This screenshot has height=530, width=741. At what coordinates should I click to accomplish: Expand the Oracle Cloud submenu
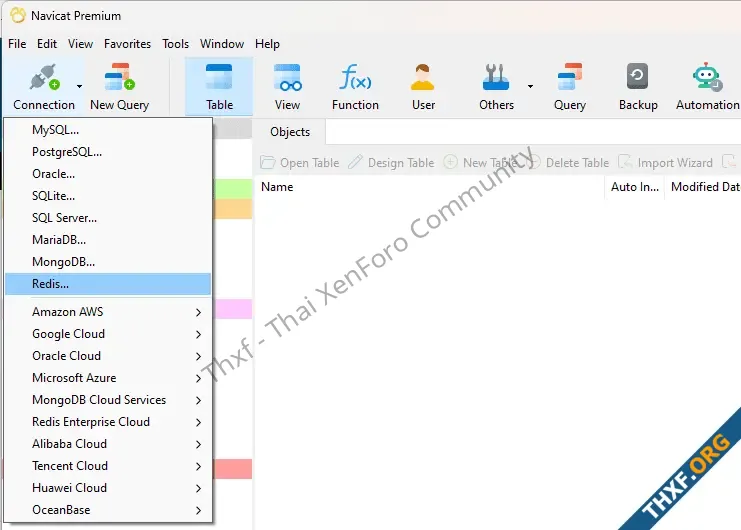108,356
